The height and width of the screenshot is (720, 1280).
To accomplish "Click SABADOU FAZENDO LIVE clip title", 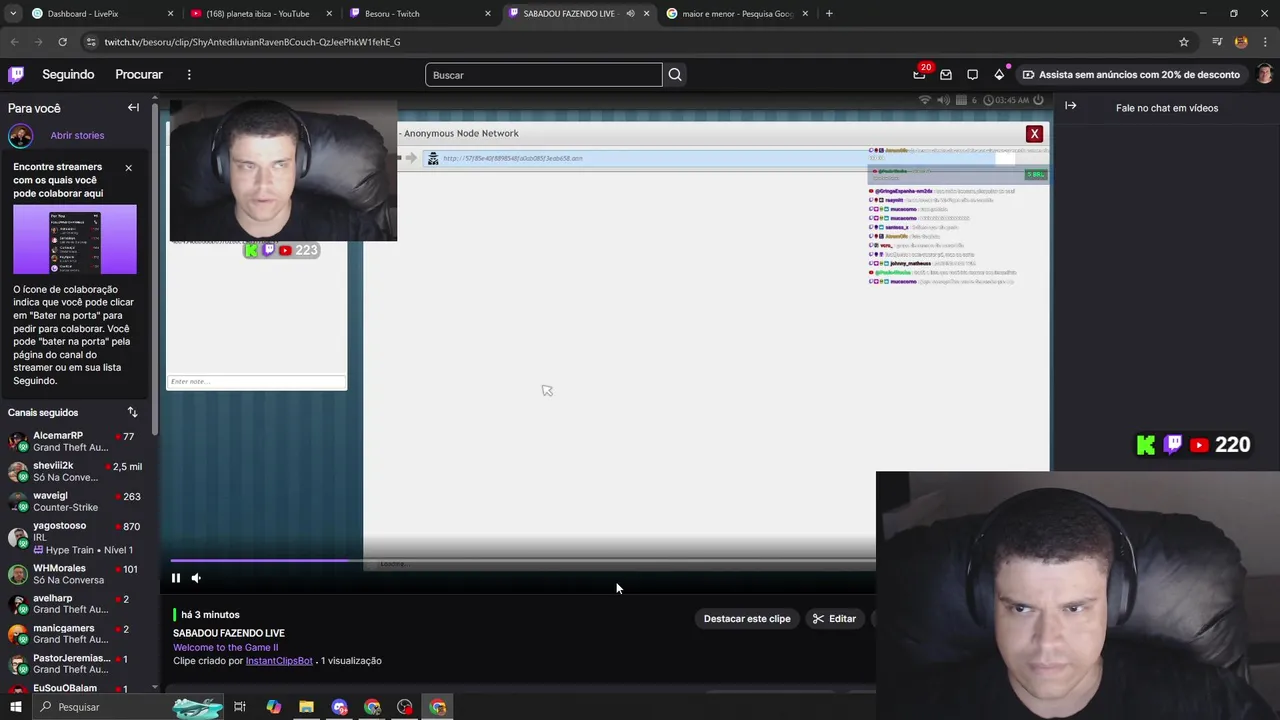I will coord(229,633).
